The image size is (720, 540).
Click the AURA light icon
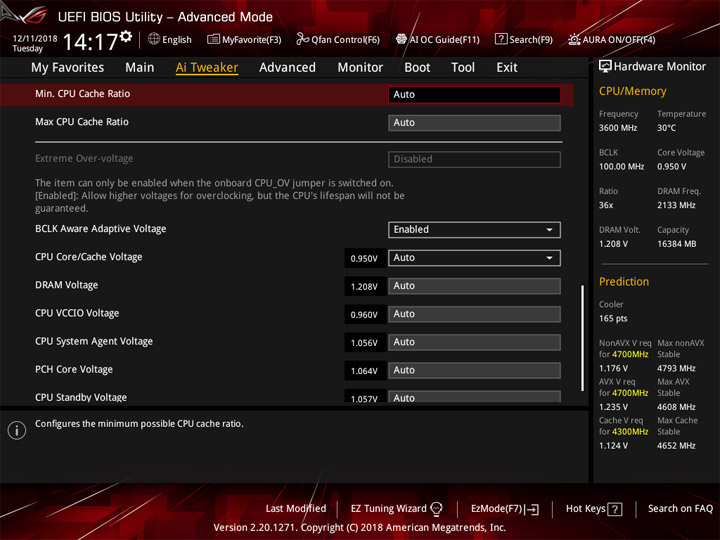tap(574, 39)
